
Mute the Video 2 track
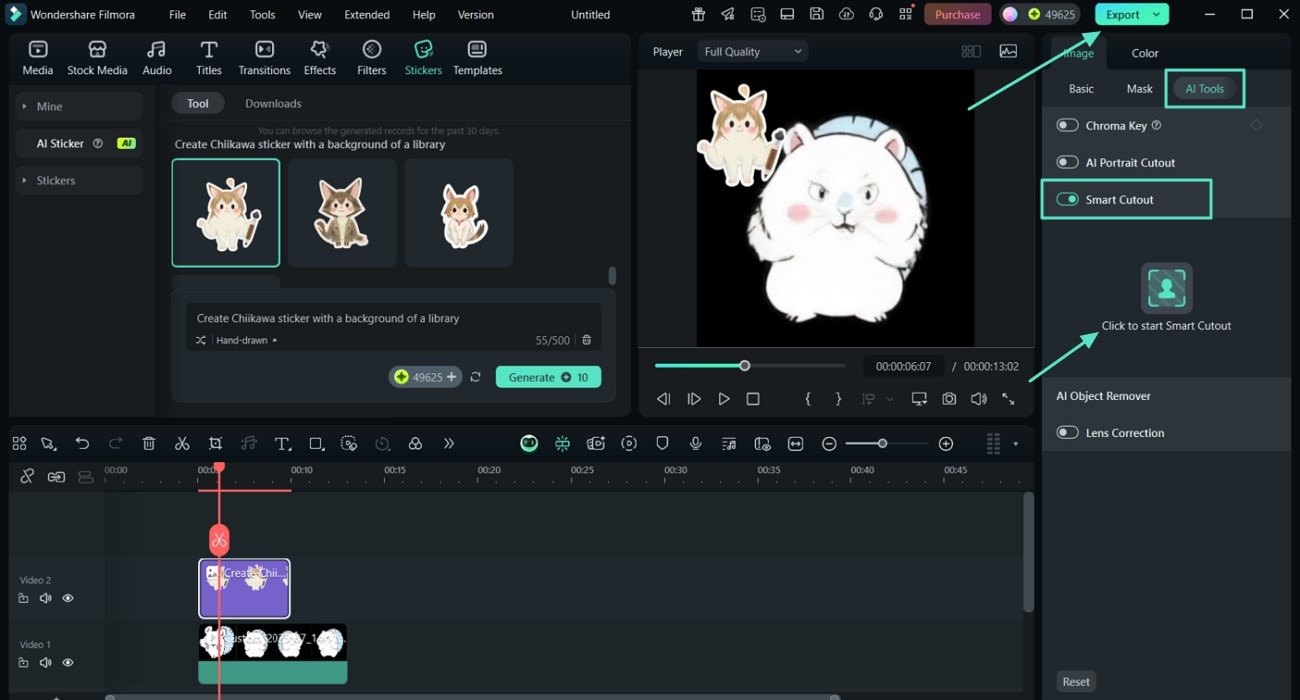[x=45, y=598]
